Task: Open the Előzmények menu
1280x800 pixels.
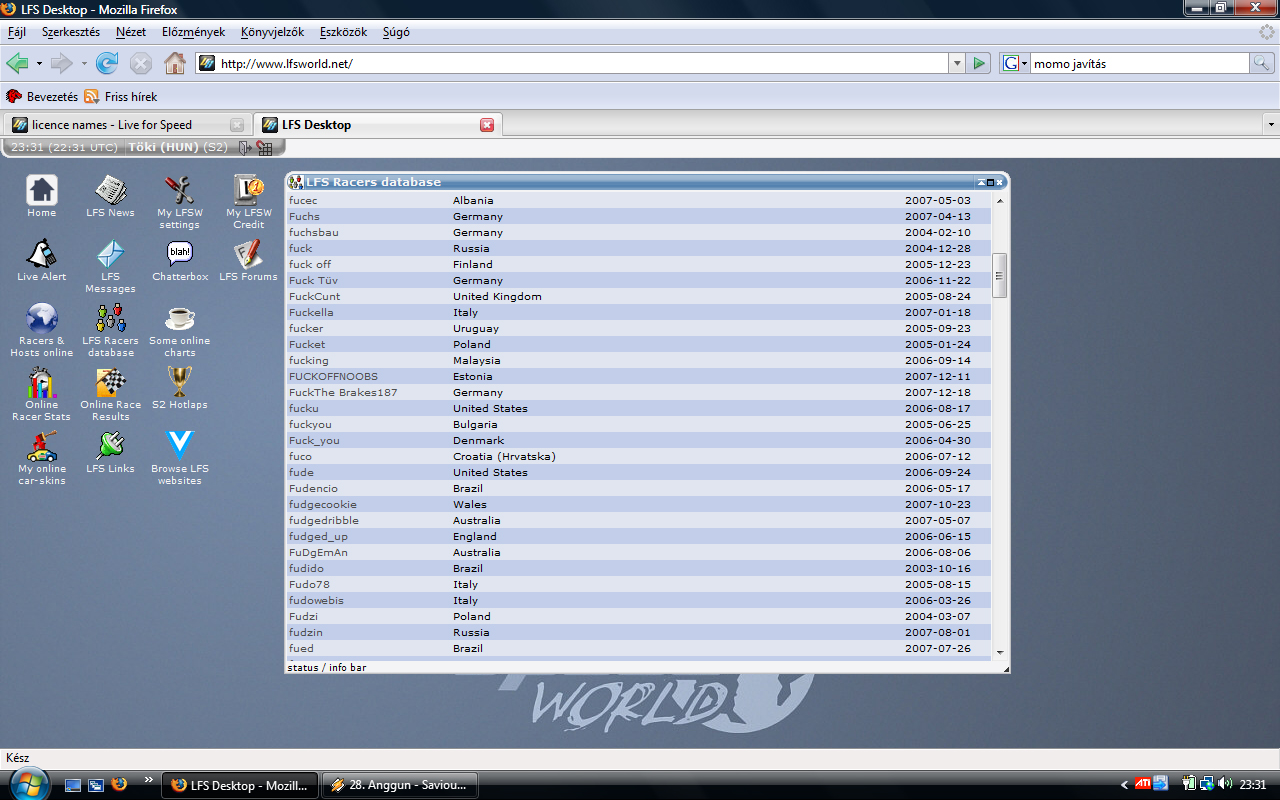Action: pos(193,32)
